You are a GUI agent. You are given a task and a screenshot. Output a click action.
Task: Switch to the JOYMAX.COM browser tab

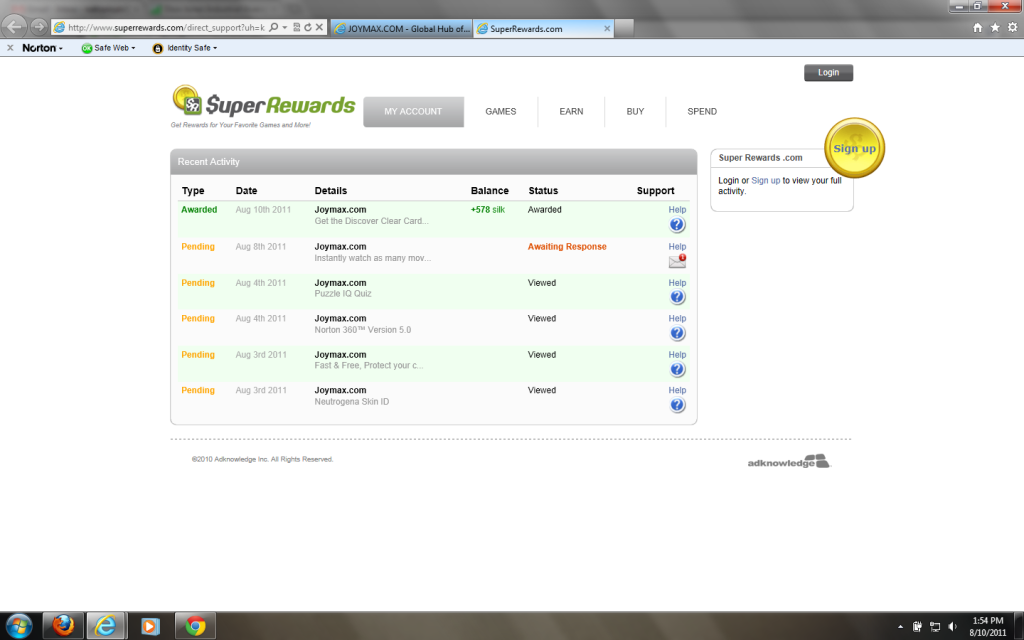401,29
